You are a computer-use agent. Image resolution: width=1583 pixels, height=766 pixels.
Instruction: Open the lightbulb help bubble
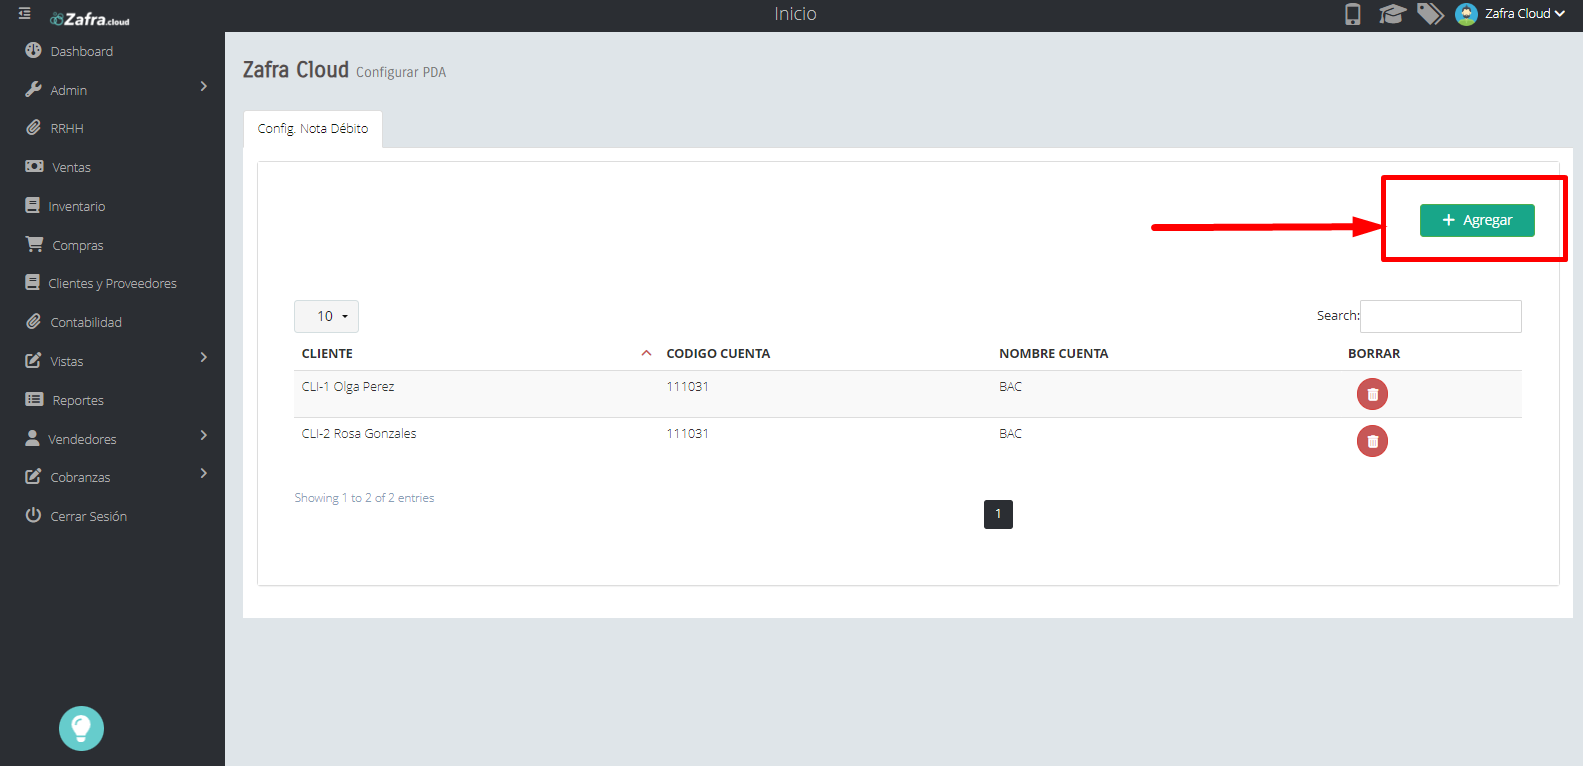click(x=81, y=728)
